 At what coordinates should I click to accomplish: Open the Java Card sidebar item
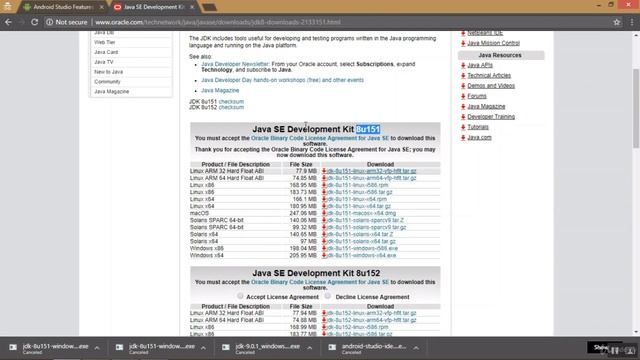coord(106,52)
